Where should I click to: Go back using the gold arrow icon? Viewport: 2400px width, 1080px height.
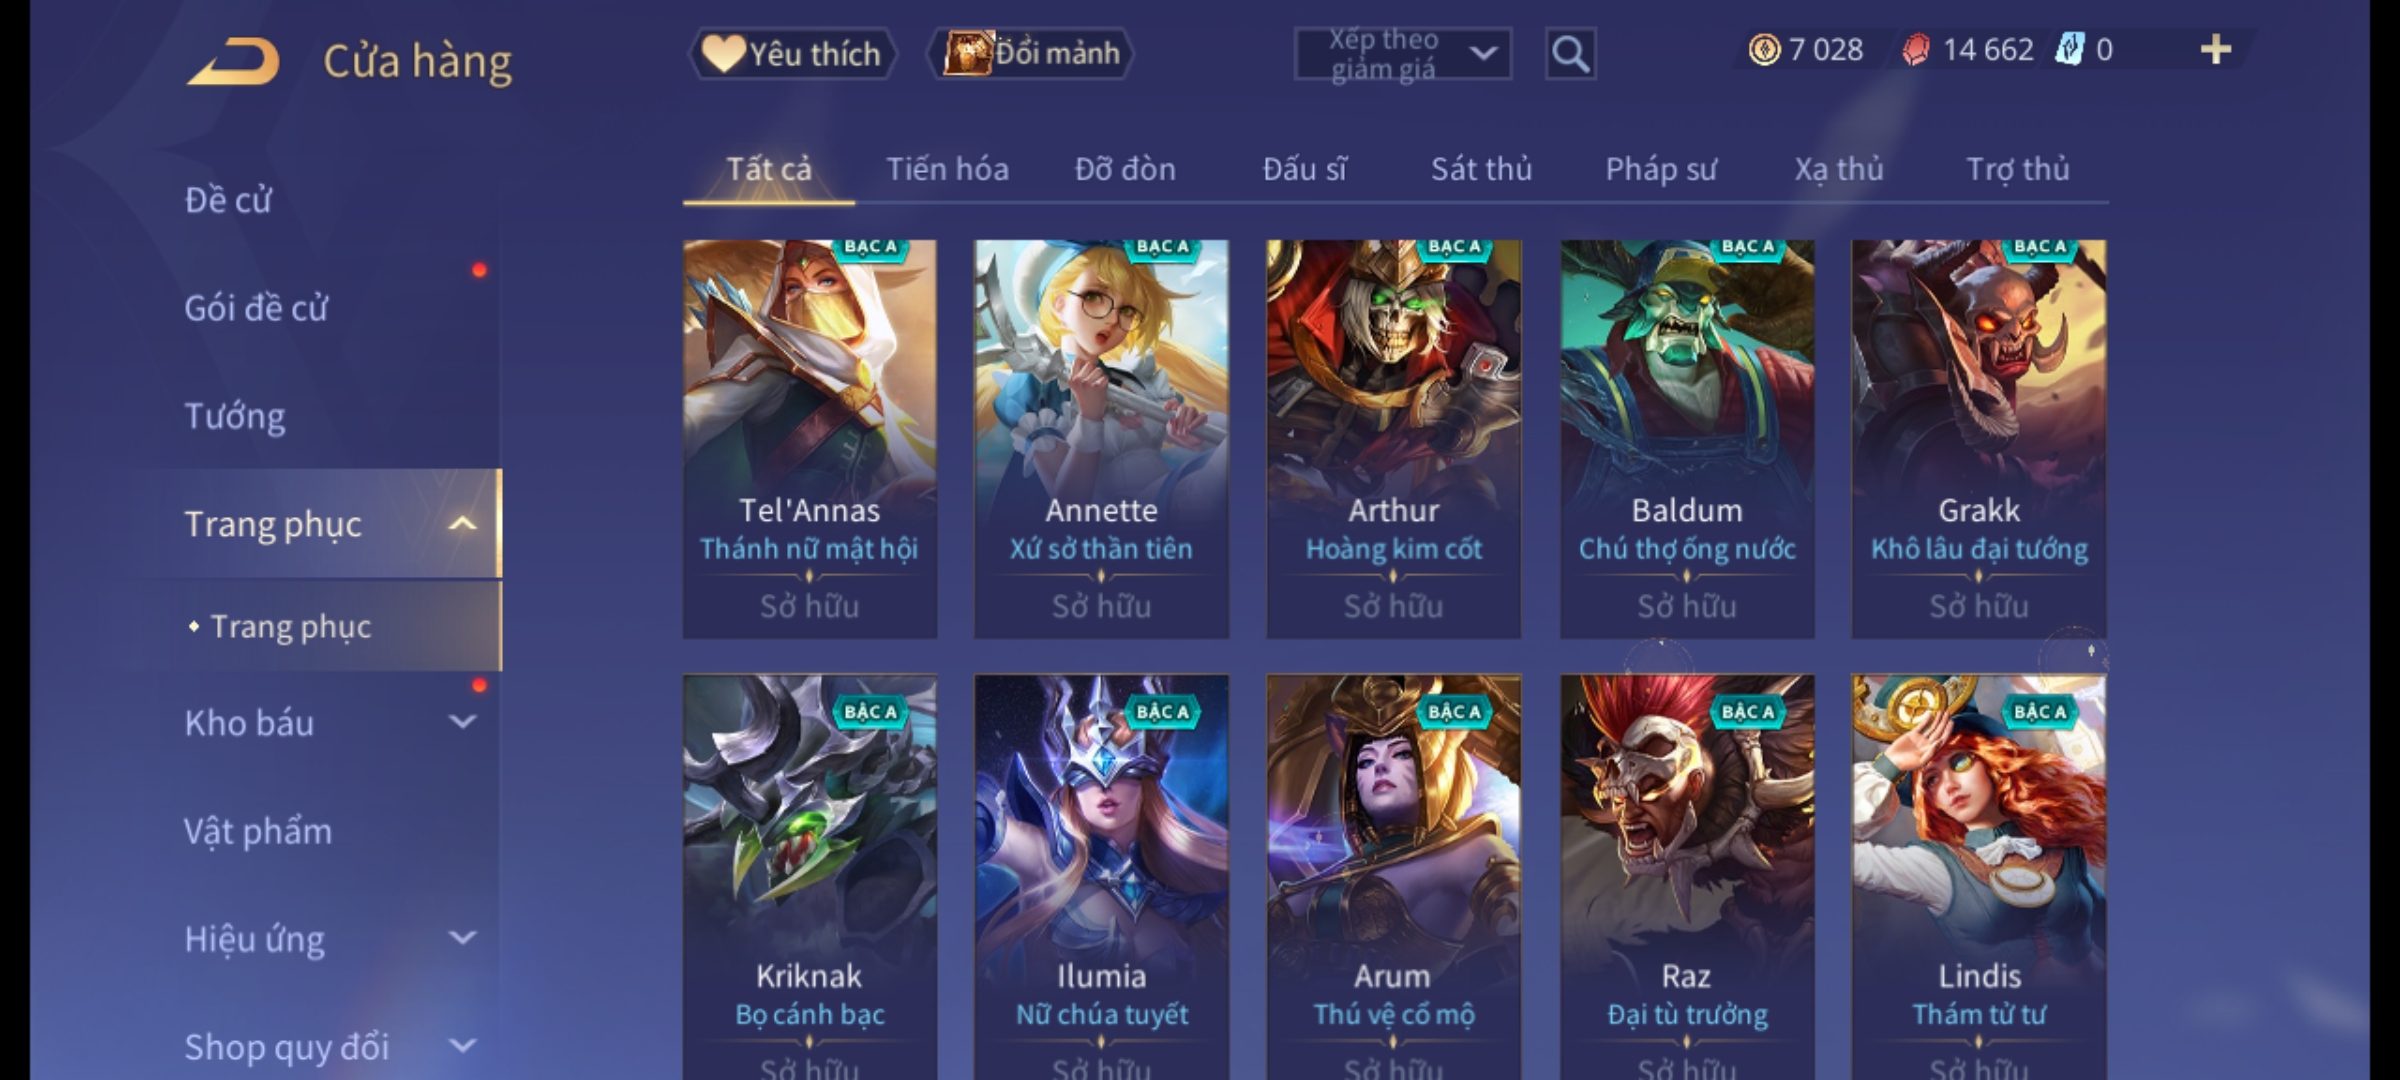[x=233, y=60]
